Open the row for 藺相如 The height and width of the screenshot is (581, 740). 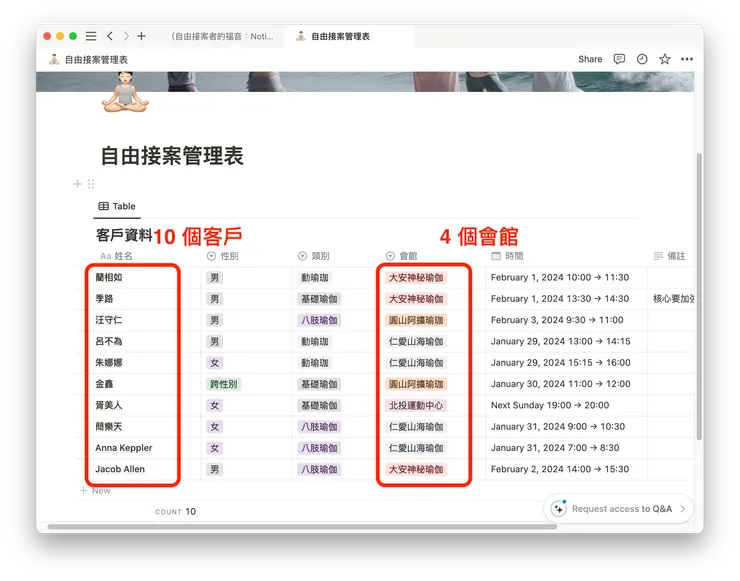(109, 278)
